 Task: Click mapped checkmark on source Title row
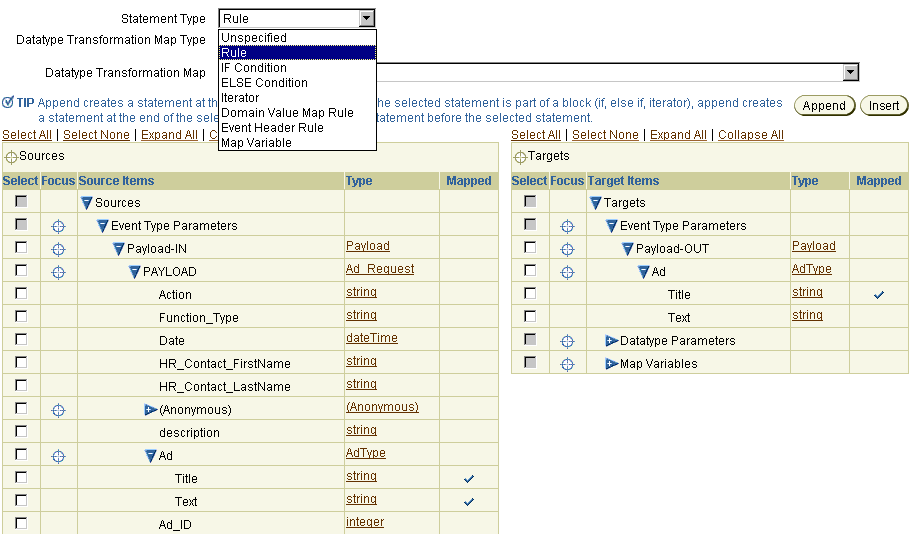pyautogui.click(x=469, y=479)
